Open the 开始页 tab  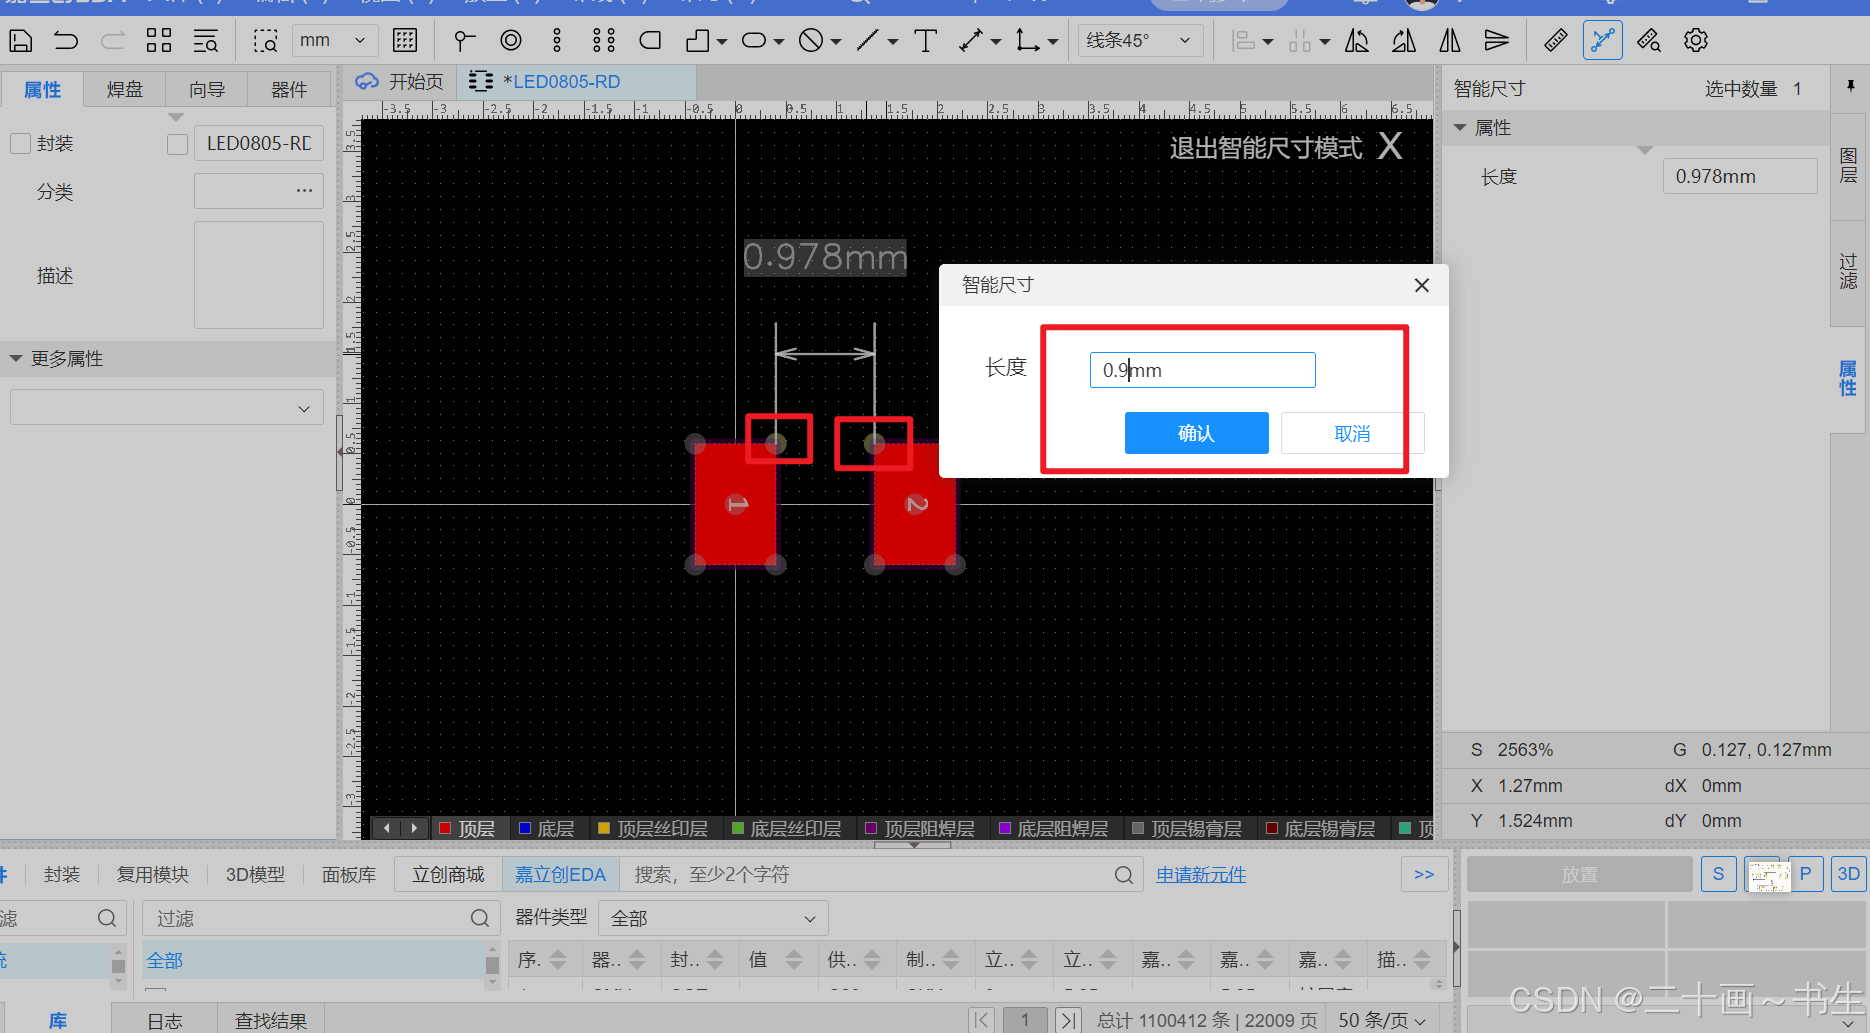tap(400, 82)
